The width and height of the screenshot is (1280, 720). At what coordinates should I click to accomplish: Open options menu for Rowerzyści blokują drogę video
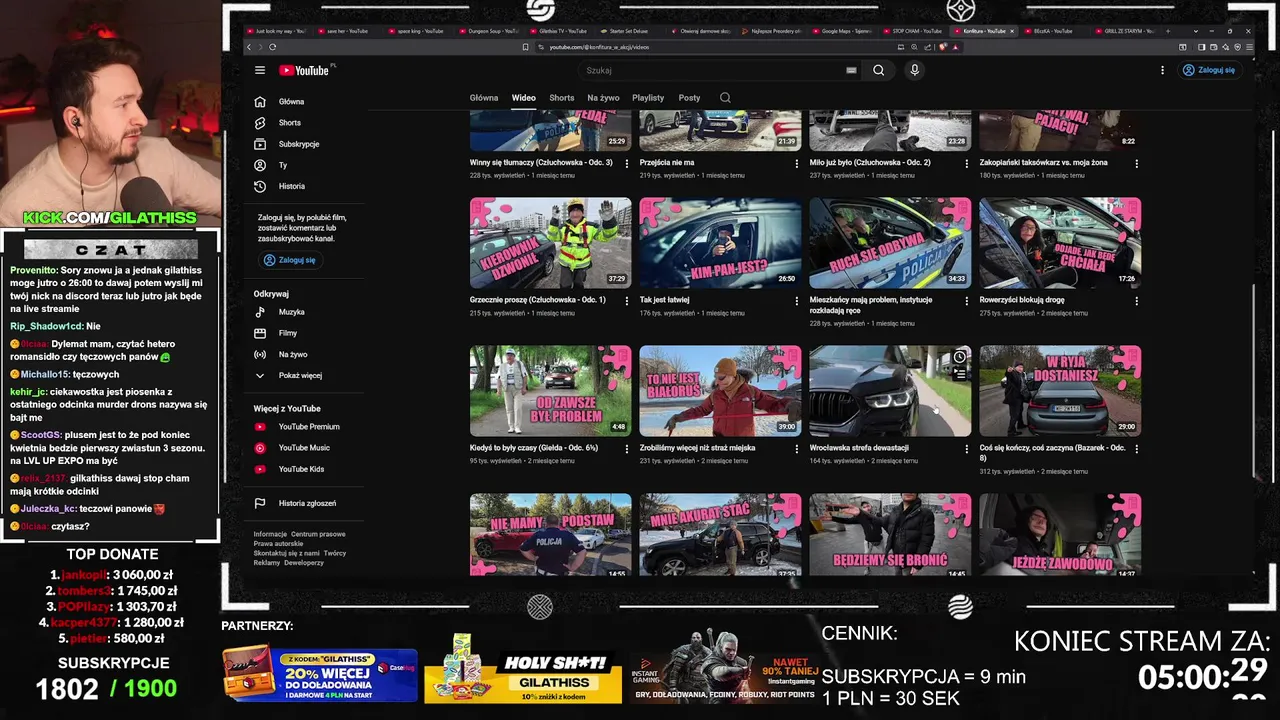(1136, 301)
